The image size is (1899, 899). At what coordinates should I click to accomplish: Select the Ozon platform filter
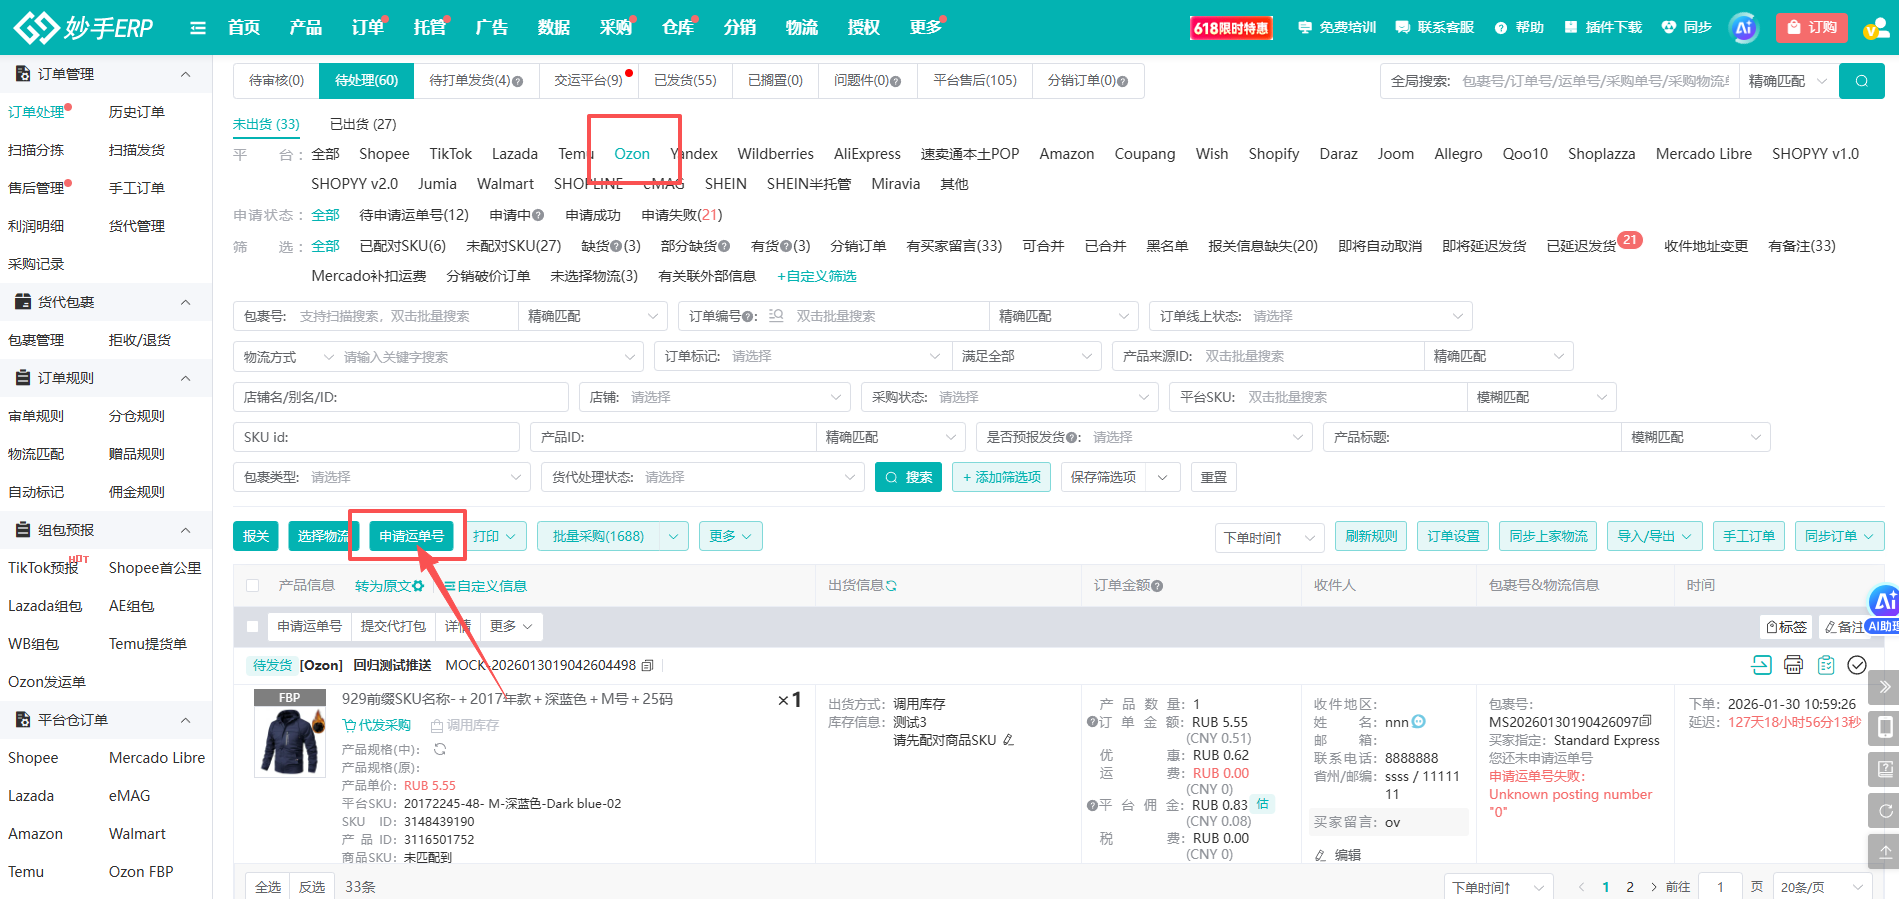pyautogui.click(x=632, y=154)
